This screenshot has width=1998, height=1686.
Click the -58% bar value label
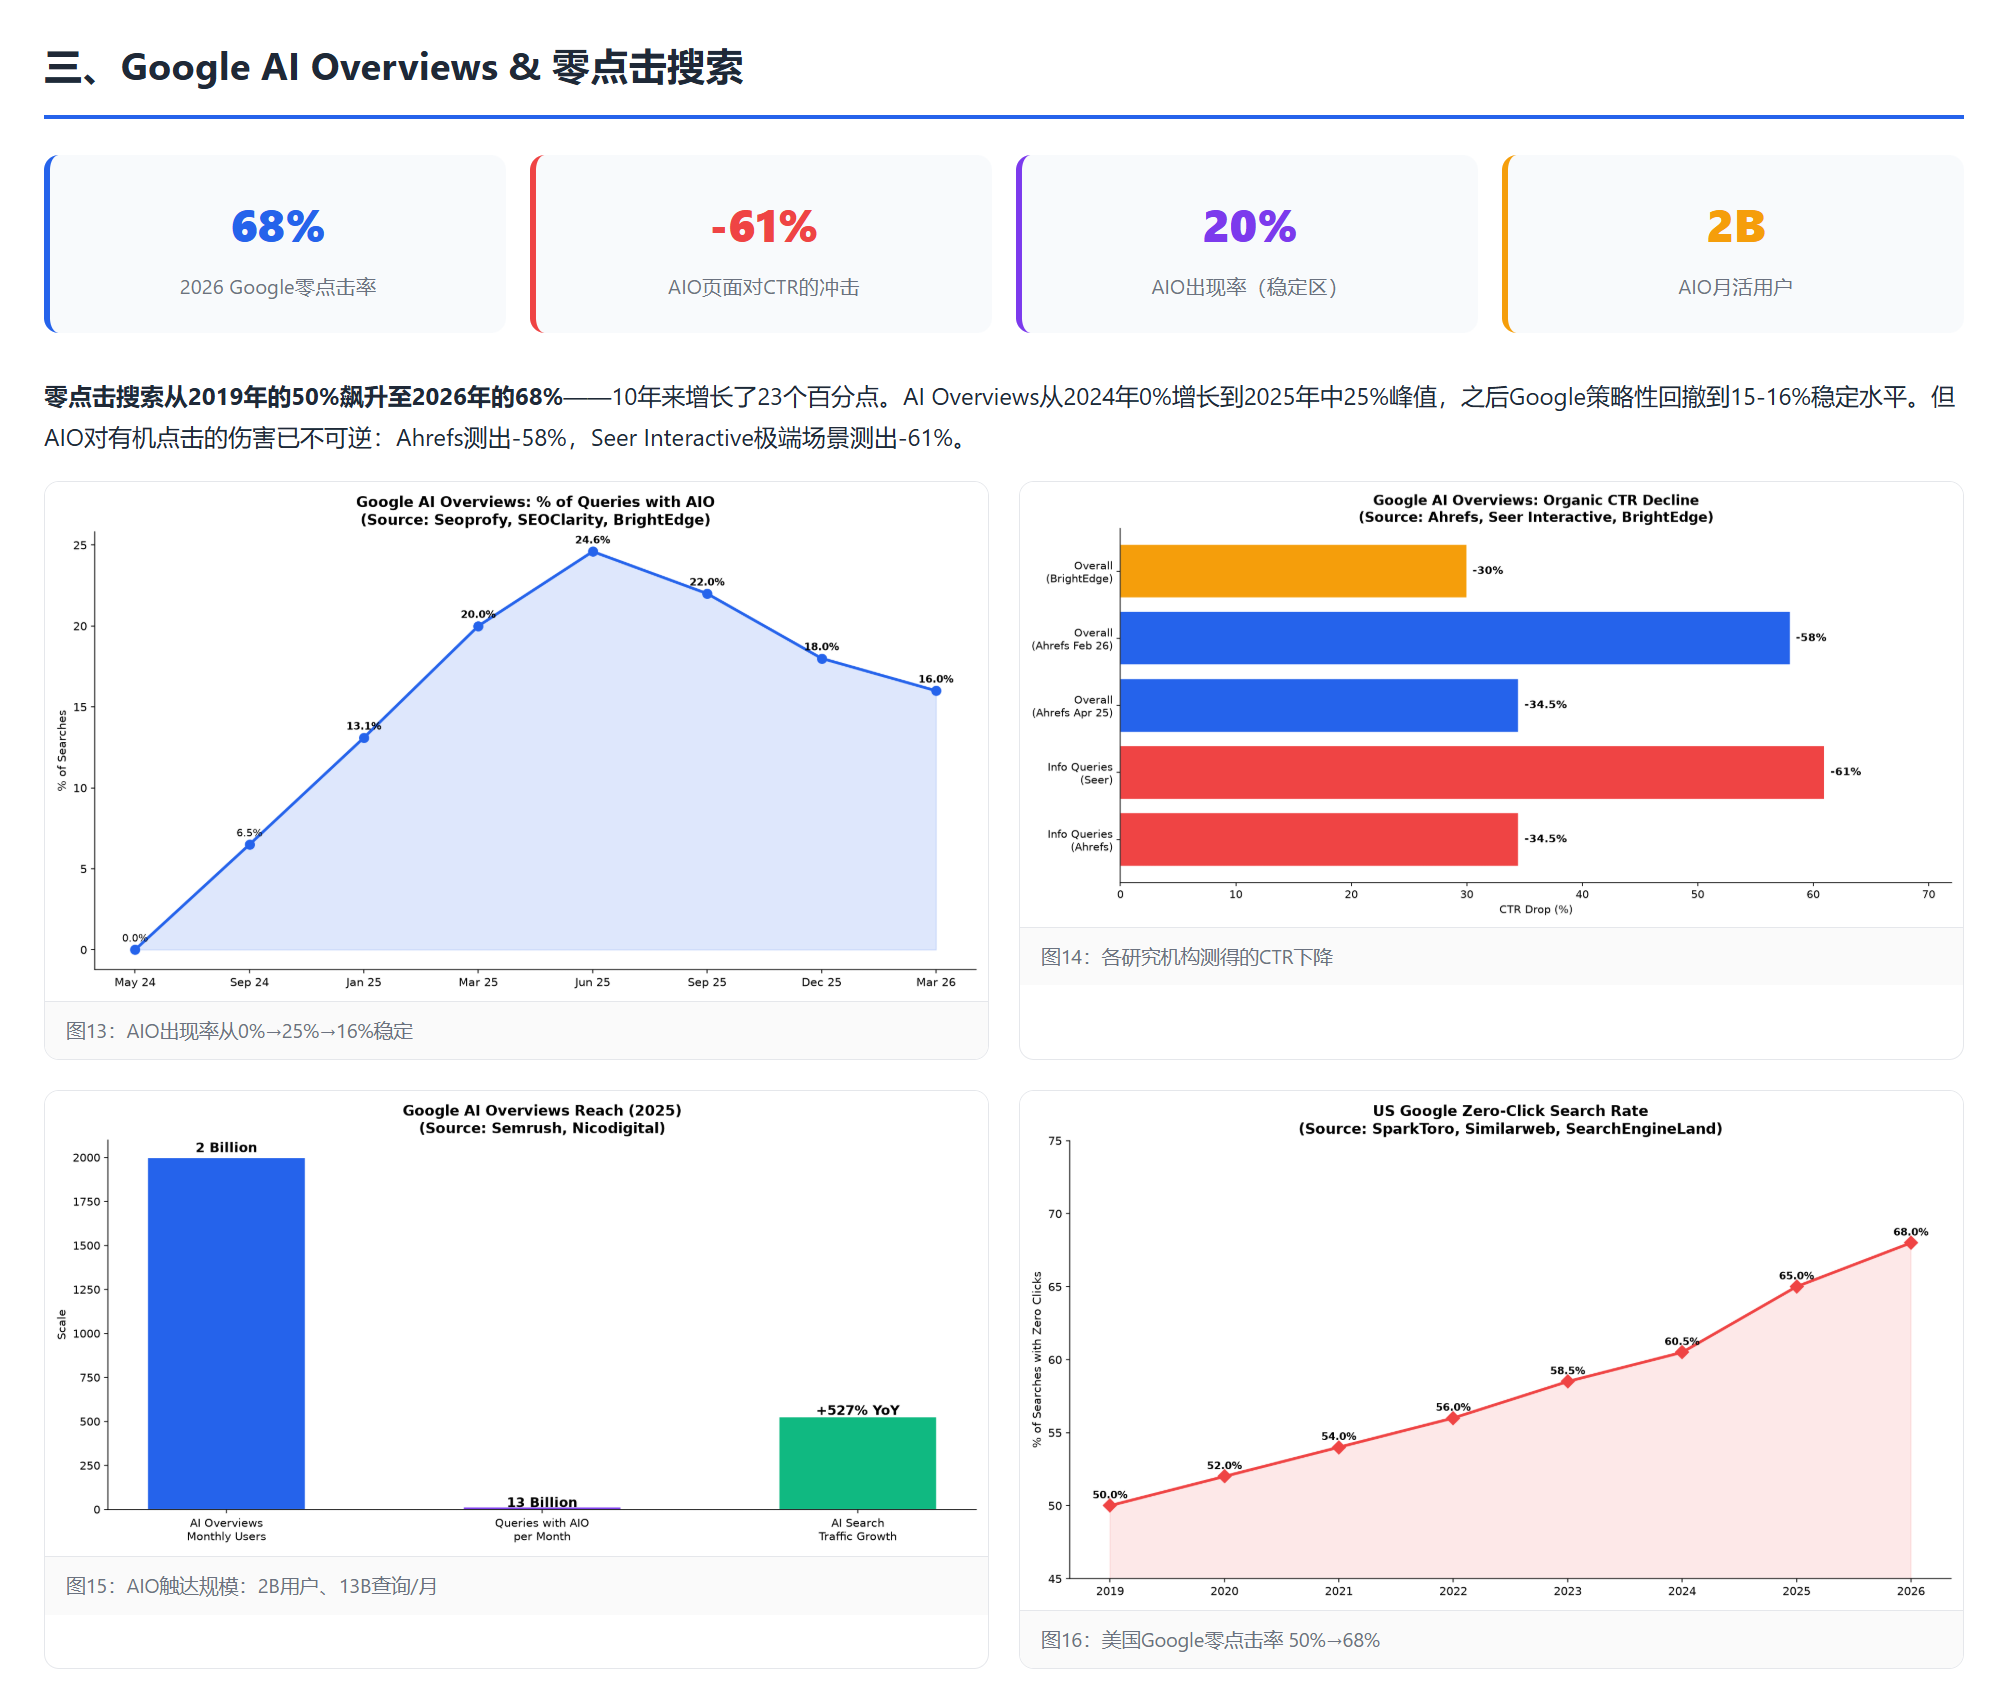point(1811,637)
